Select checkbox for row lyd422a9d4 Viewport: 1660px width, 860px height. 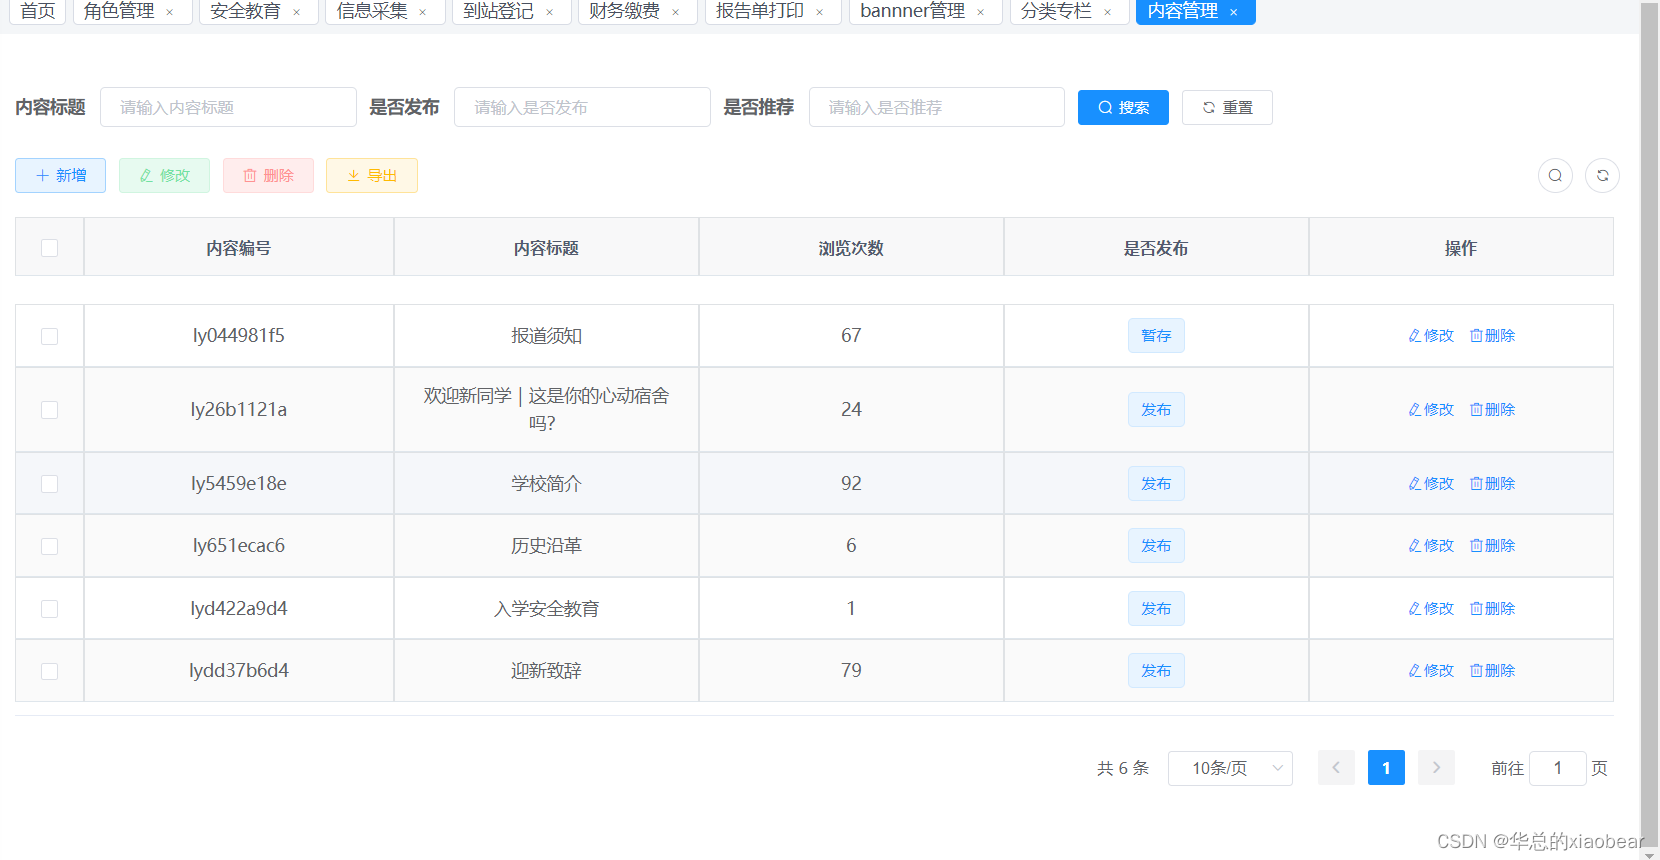pyautogui.click(x=49, y=609)
